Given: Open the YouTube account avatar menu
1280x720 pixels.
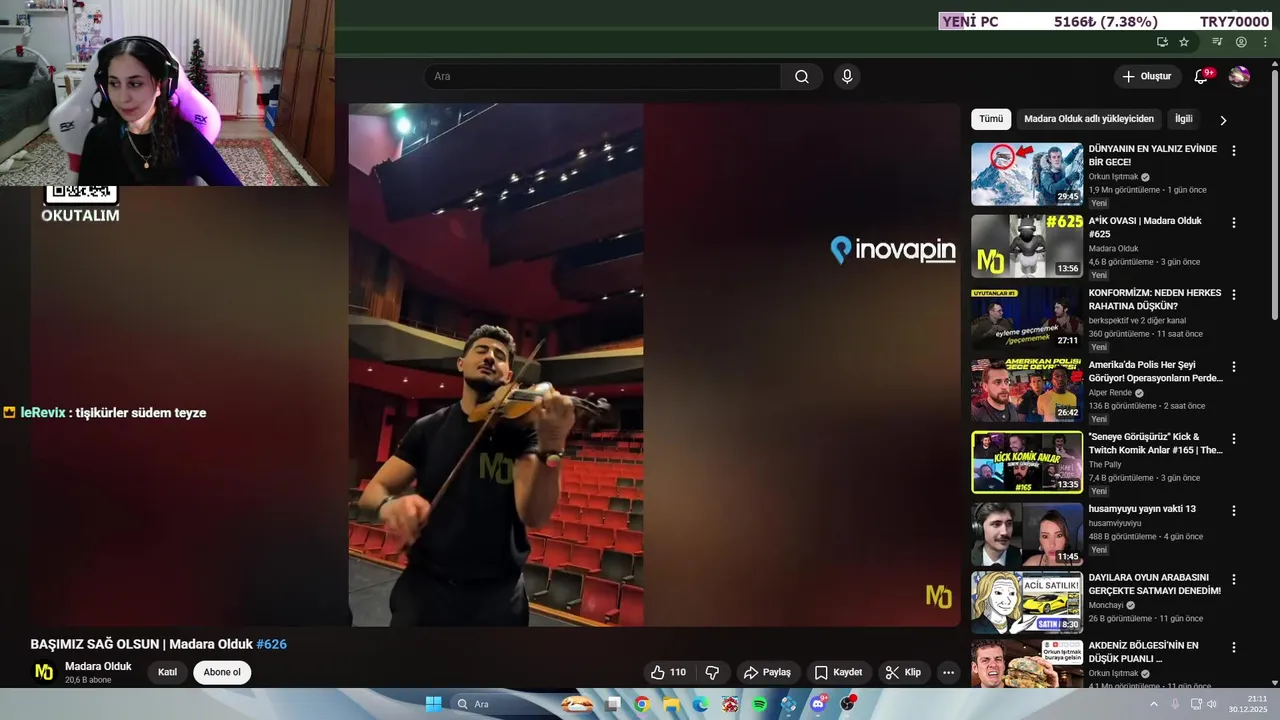Looking at the screenshot, I should 1239,77.
